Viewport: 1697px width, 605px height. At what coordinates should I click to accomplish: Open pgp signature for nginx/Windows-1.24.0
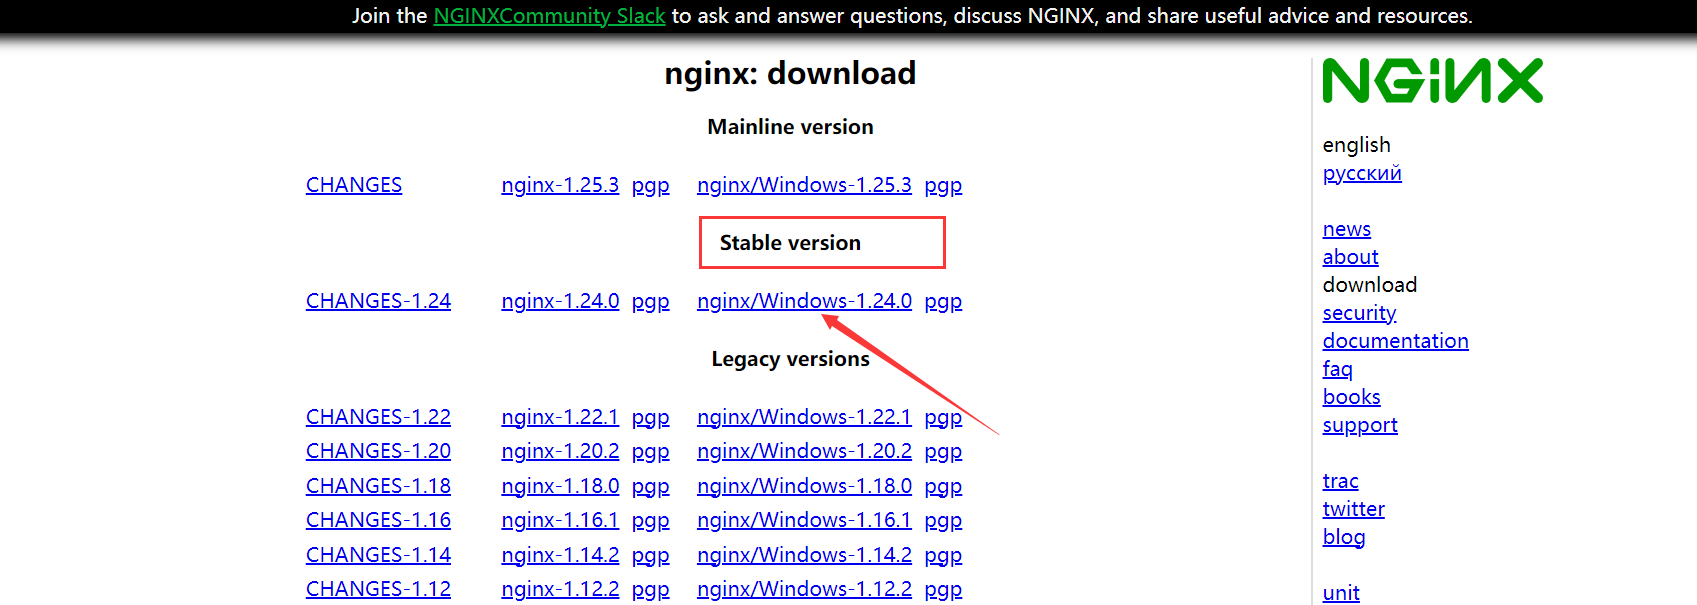tap(943, 302)
